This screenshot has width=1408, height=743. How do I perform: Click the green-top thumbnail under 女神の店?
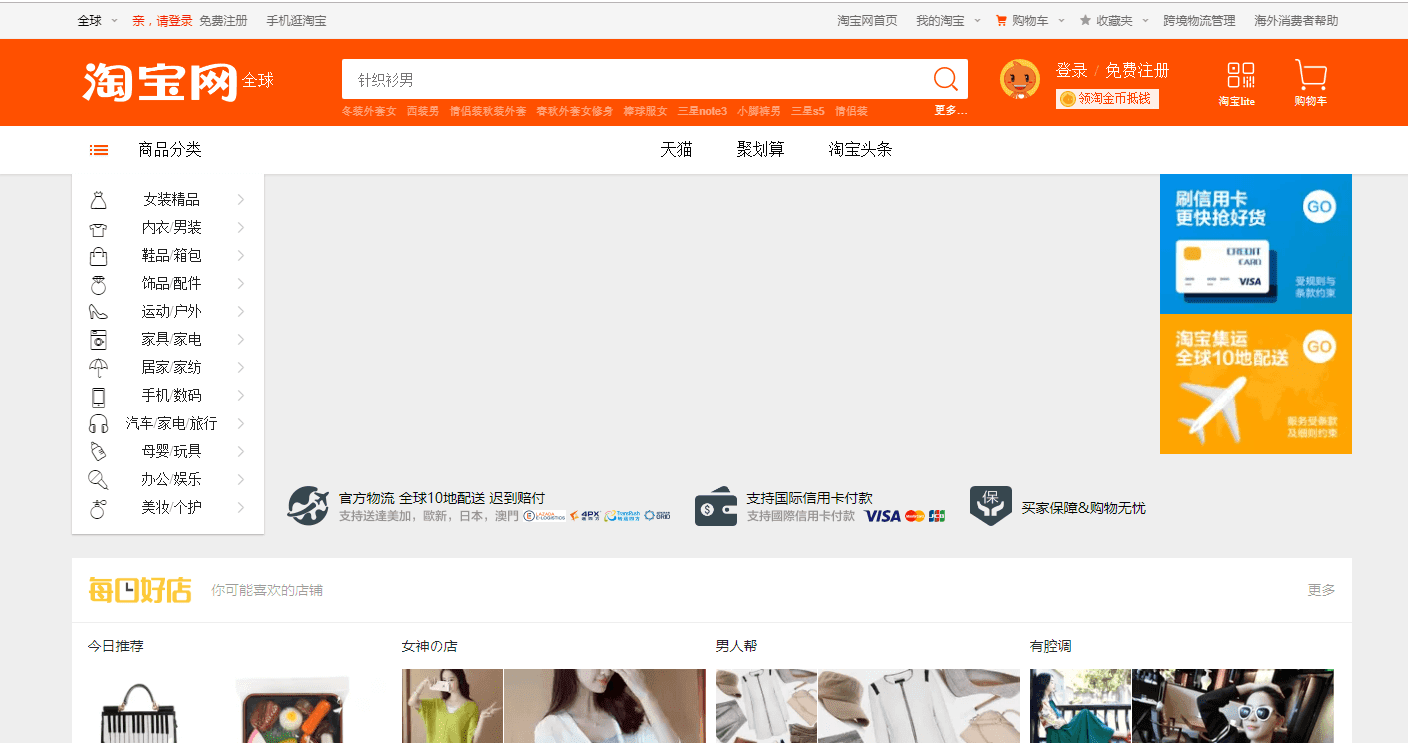click(x=452, y=706)
